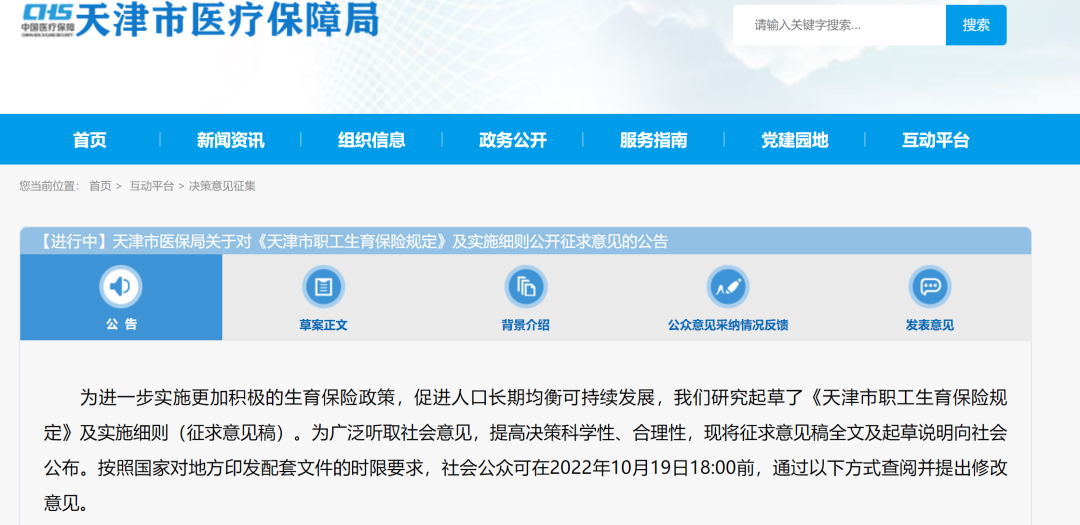Click the 背景介绍 copy-pages icon
The height and width of the screenshot is (525, 1080).
[x=526, y=286]
